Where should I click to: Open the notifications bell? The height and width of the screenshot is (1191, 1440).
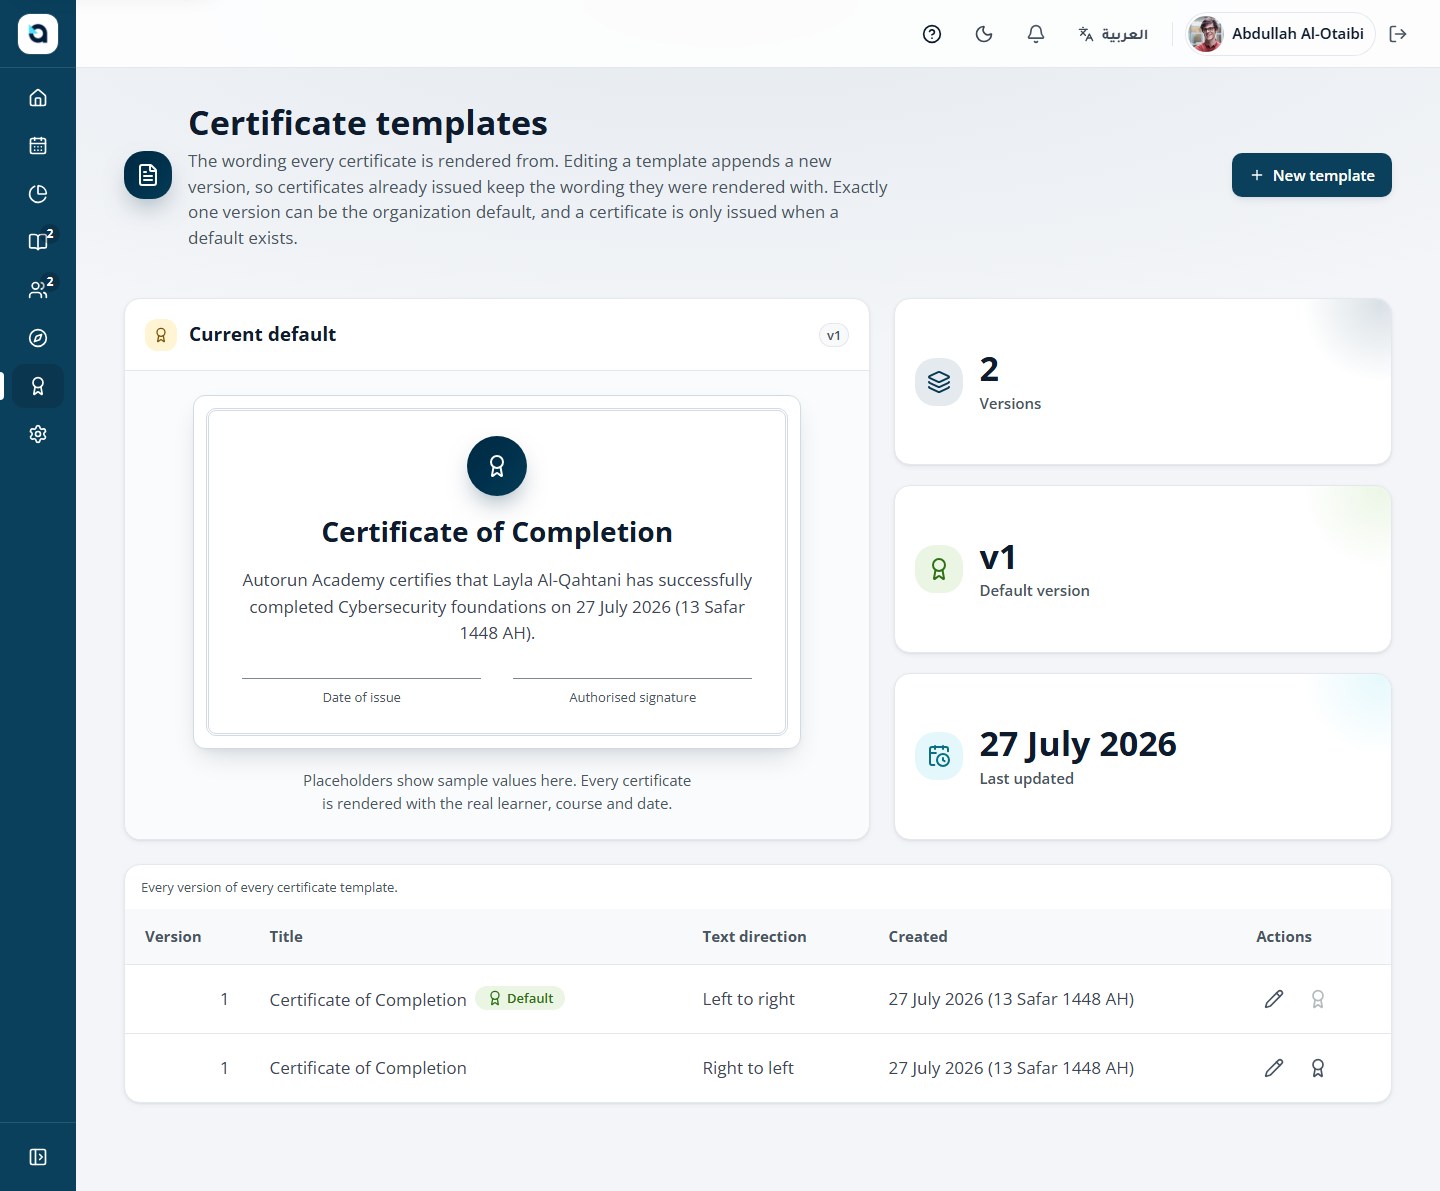tap(1036, 34)
